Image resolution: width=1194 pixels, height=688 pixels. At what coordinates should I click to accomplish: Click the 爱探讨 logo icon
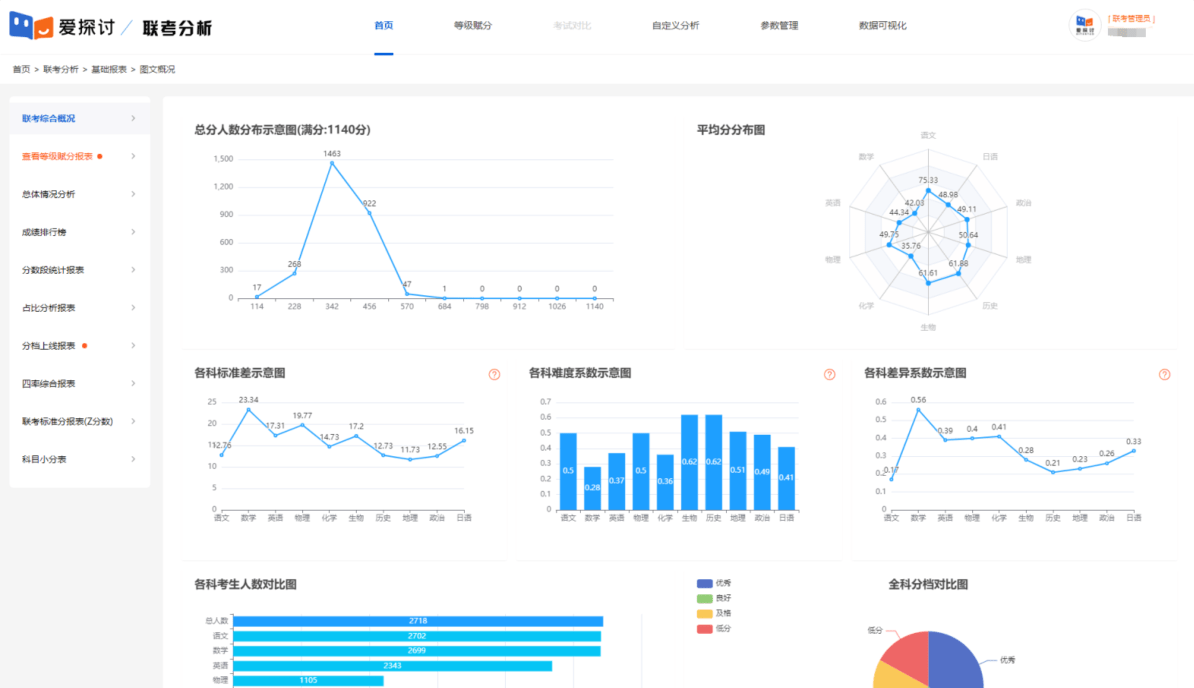(31, 27)
